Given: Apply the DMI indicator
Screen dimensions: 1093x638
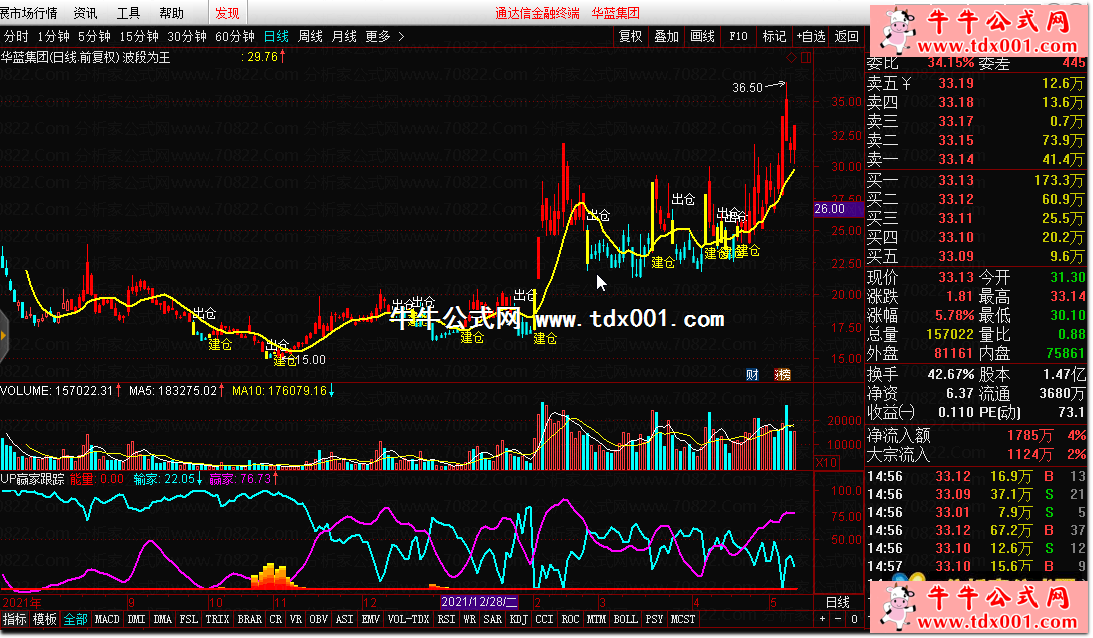Looking at the screenshot, I should pos(137,619).
